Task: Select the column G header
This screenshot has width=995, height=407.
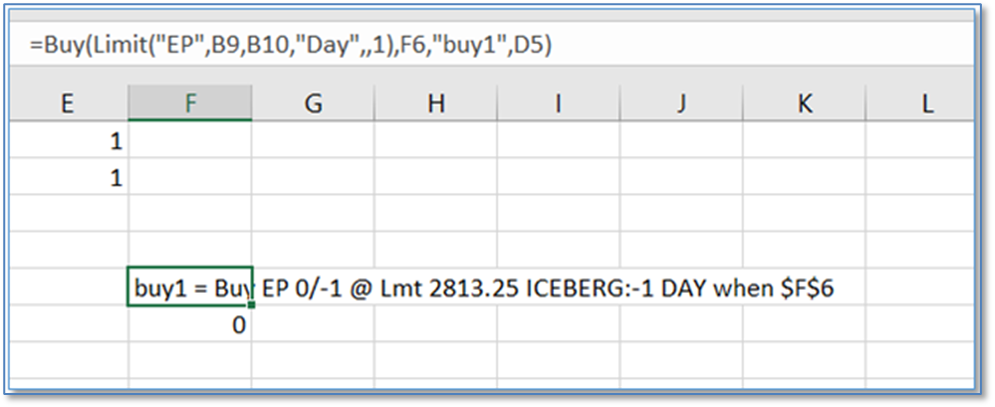Action: coord(313,103)
